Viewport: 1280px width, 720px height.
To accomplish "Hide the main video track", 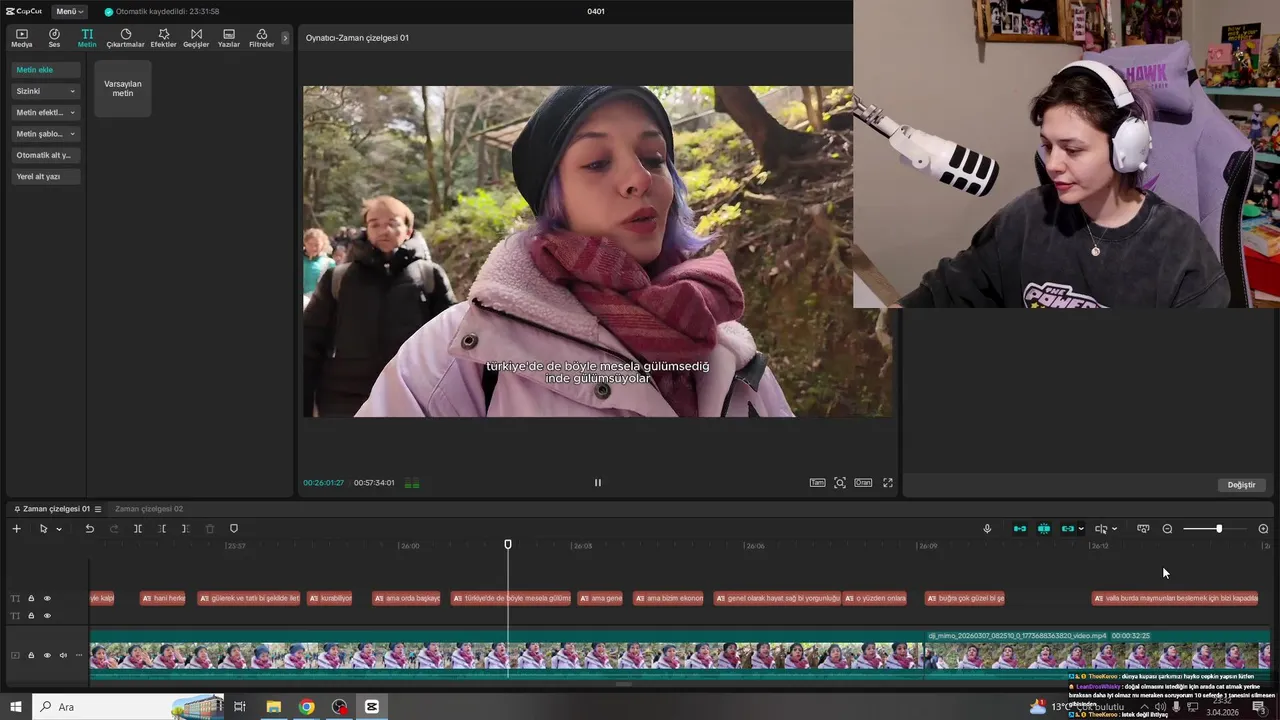I will (x=47, y=655).
